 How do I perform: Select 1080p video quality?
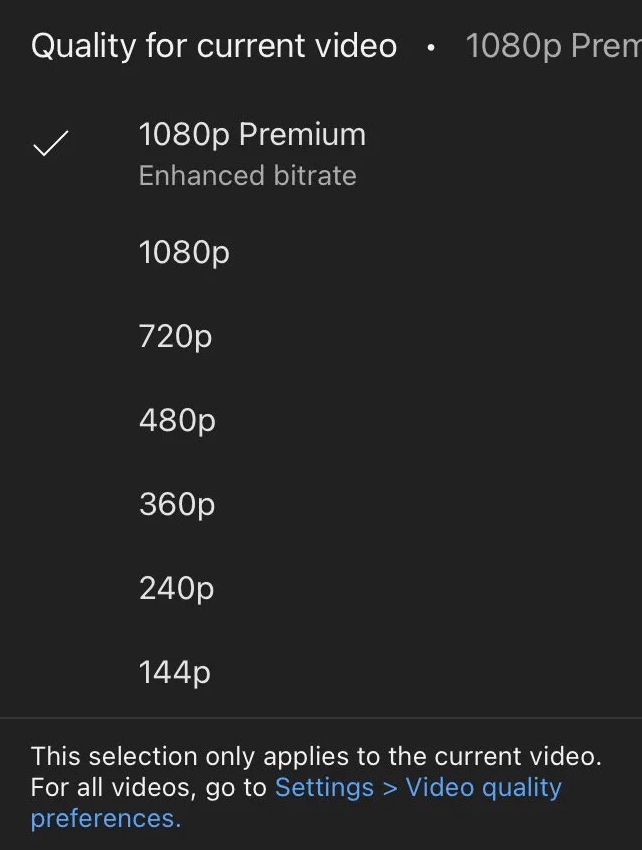(x=184, y=252)
